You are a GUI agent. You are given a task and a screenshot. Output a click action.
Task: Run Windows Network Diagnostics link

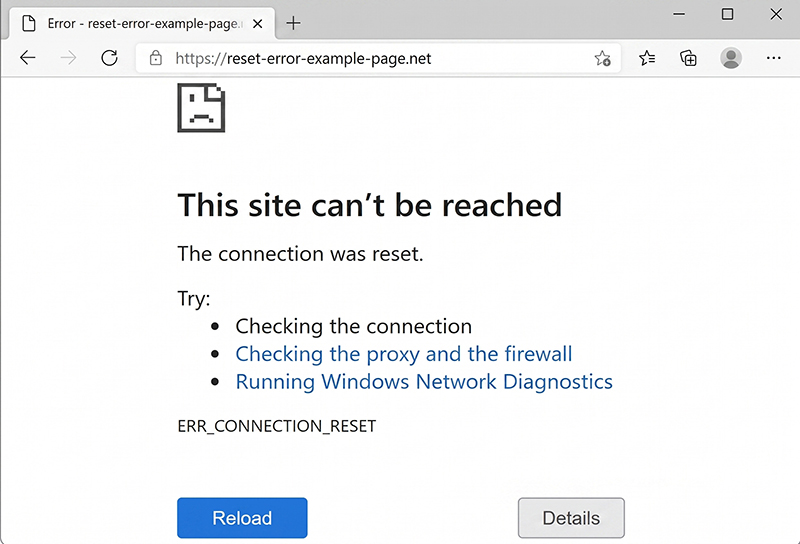tap(424, 382)
